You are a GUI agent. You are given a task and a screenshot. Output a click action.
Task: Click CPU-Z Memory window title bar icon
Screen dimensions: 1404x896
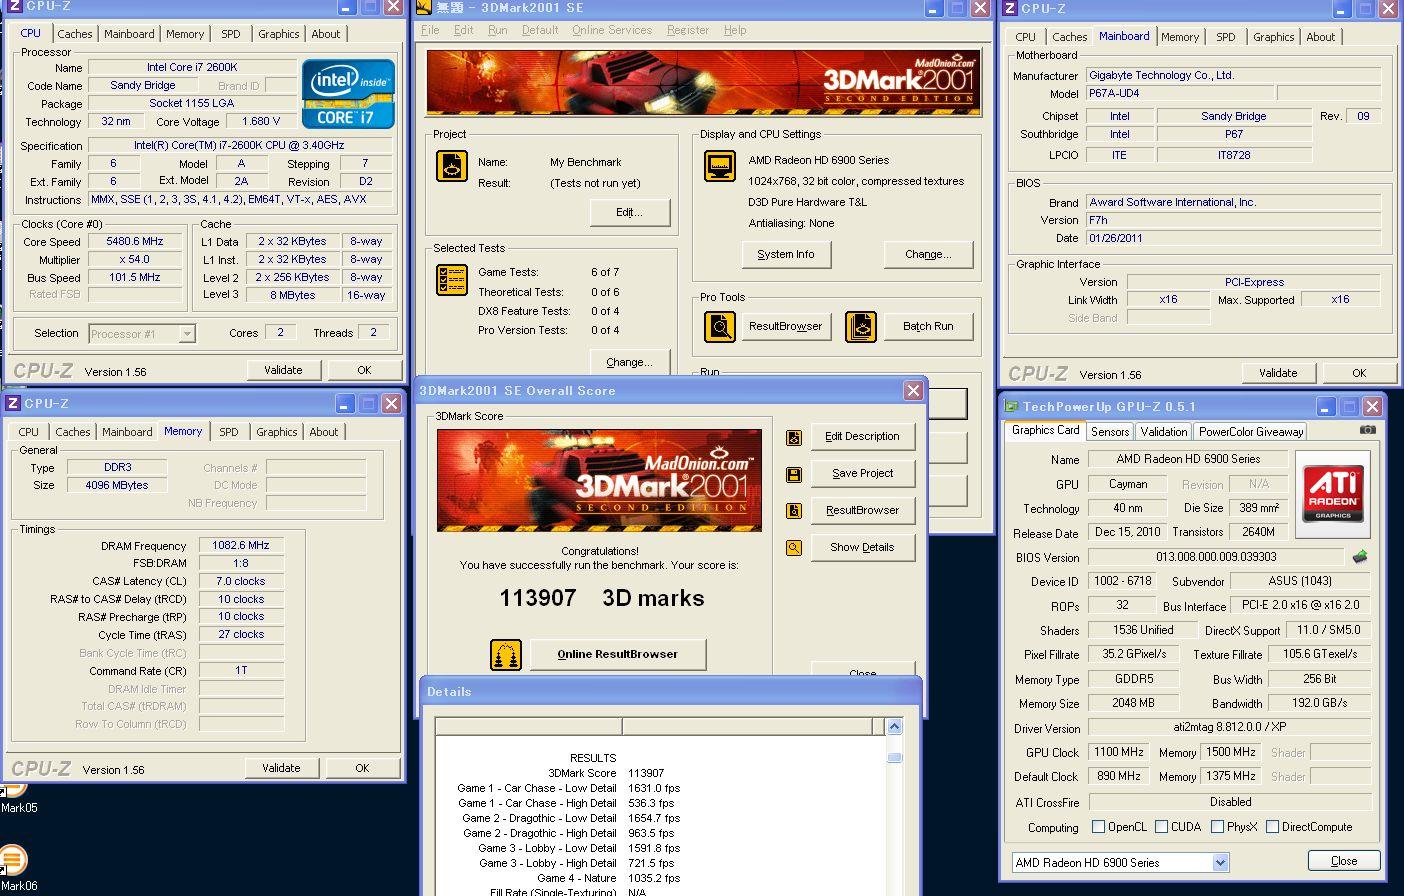pyautogui.click(x=13, y=403)
